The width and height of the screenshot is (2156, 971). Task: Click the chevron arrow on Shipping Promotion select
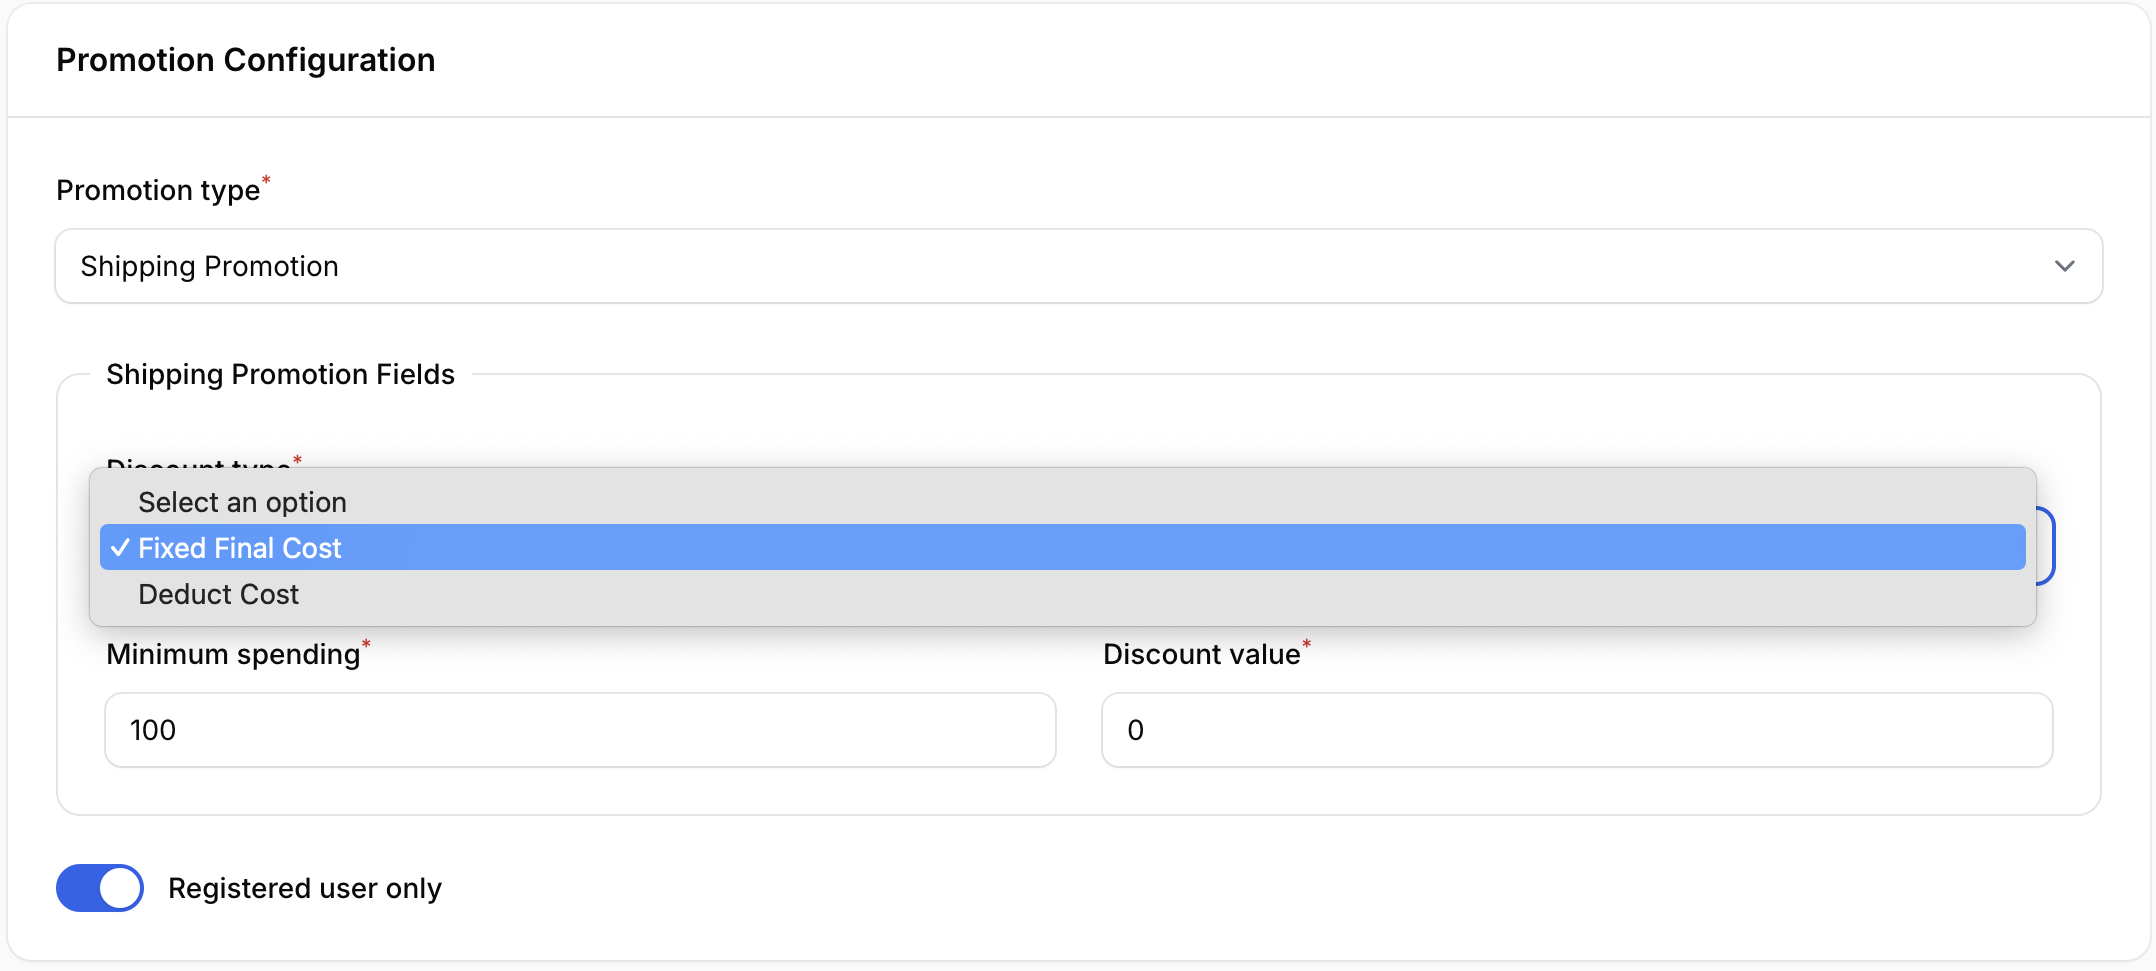(2064, 266)
